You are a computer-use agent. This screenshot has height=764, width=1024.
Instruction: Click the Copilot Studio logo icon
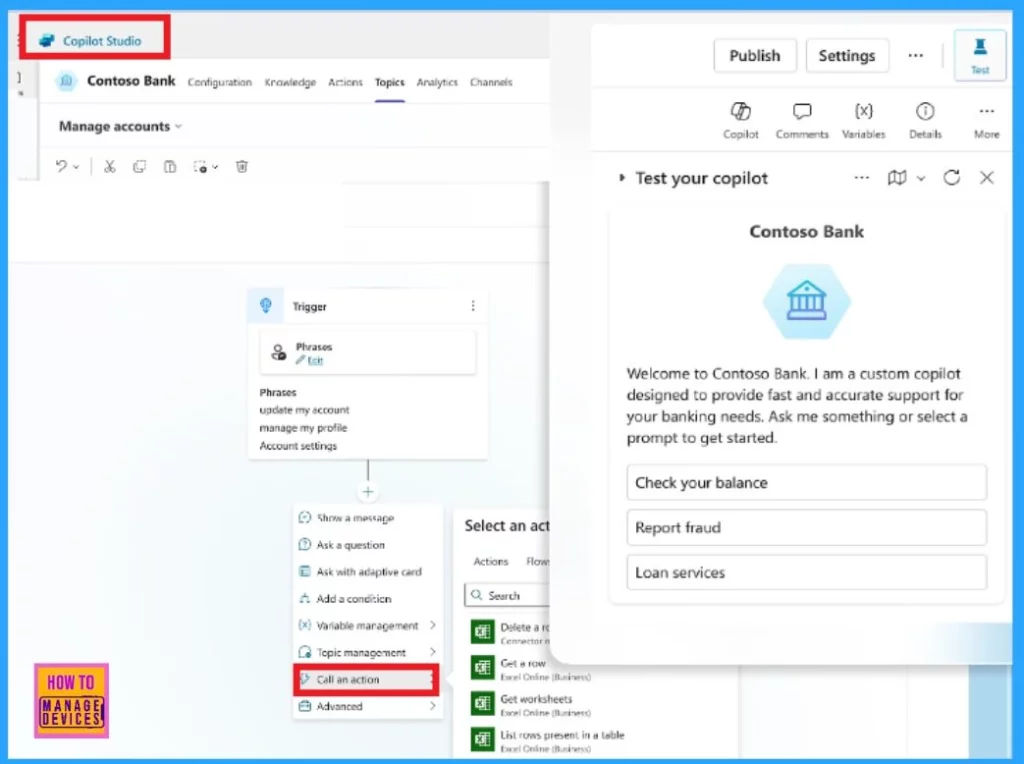point(46,40)
